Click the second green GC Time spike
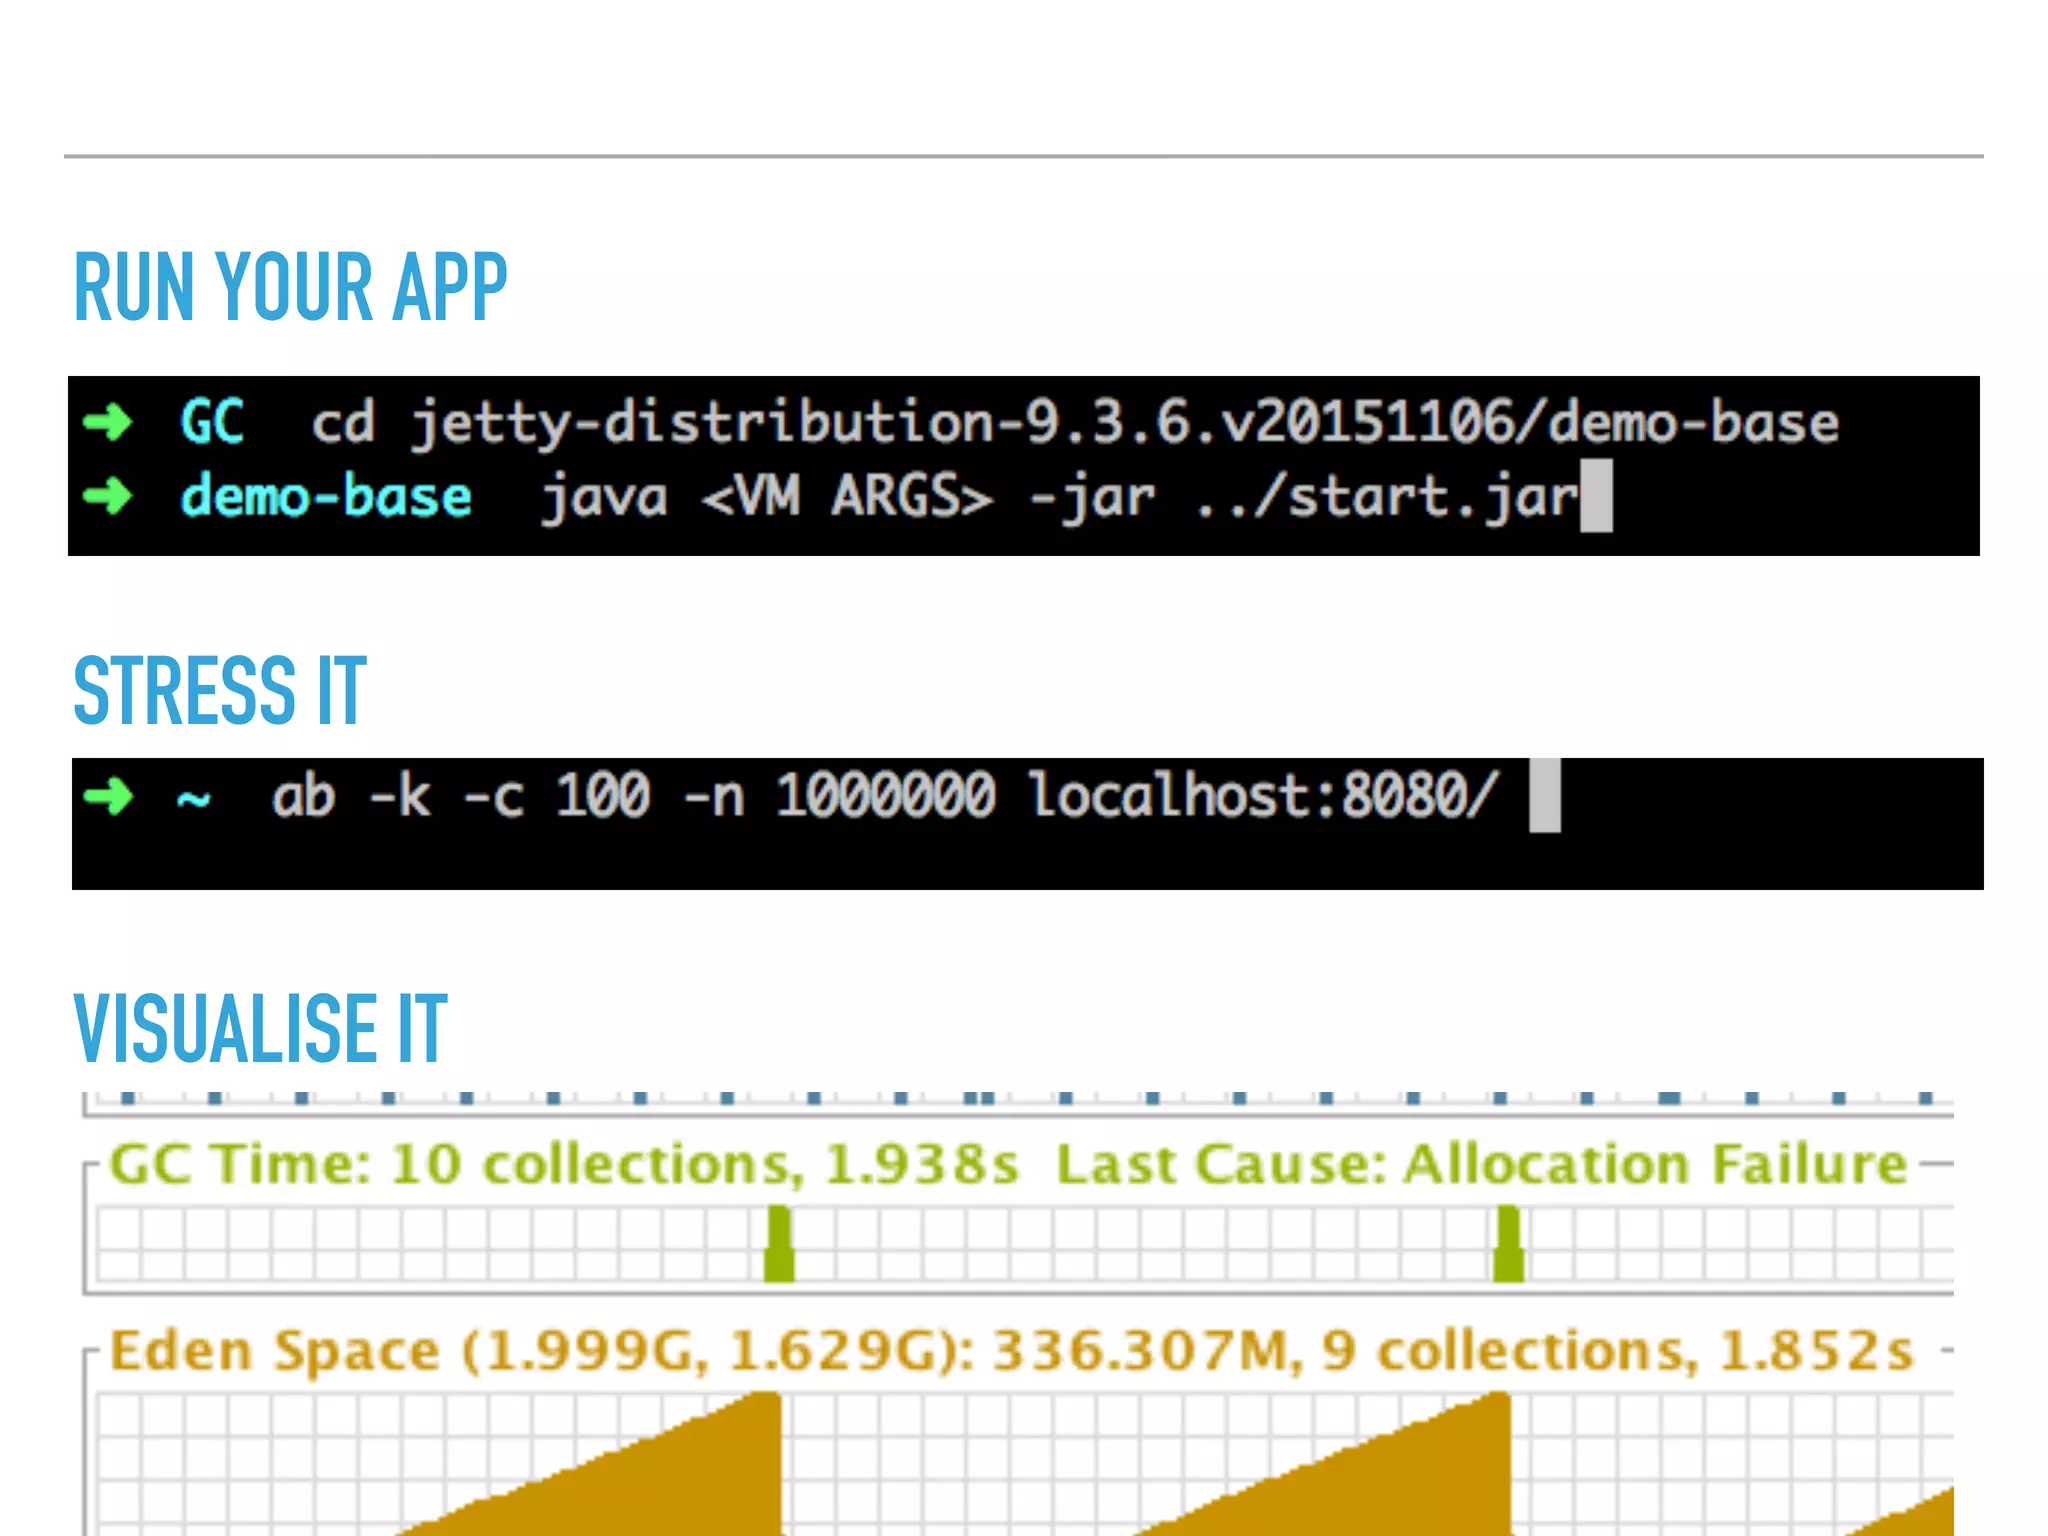2048x1536 pixels. click(x=1508, y=1244)
